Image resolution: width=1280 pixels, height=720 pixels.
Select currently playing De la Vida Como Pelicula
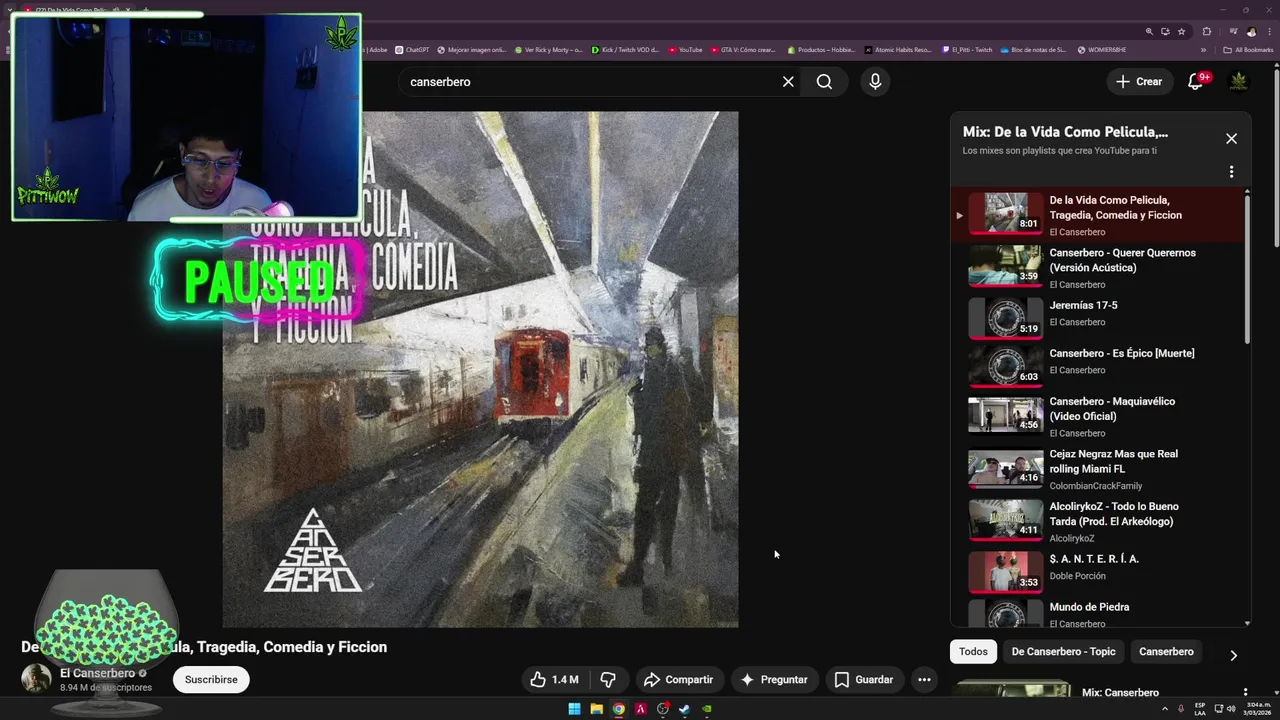(1099, 214)
